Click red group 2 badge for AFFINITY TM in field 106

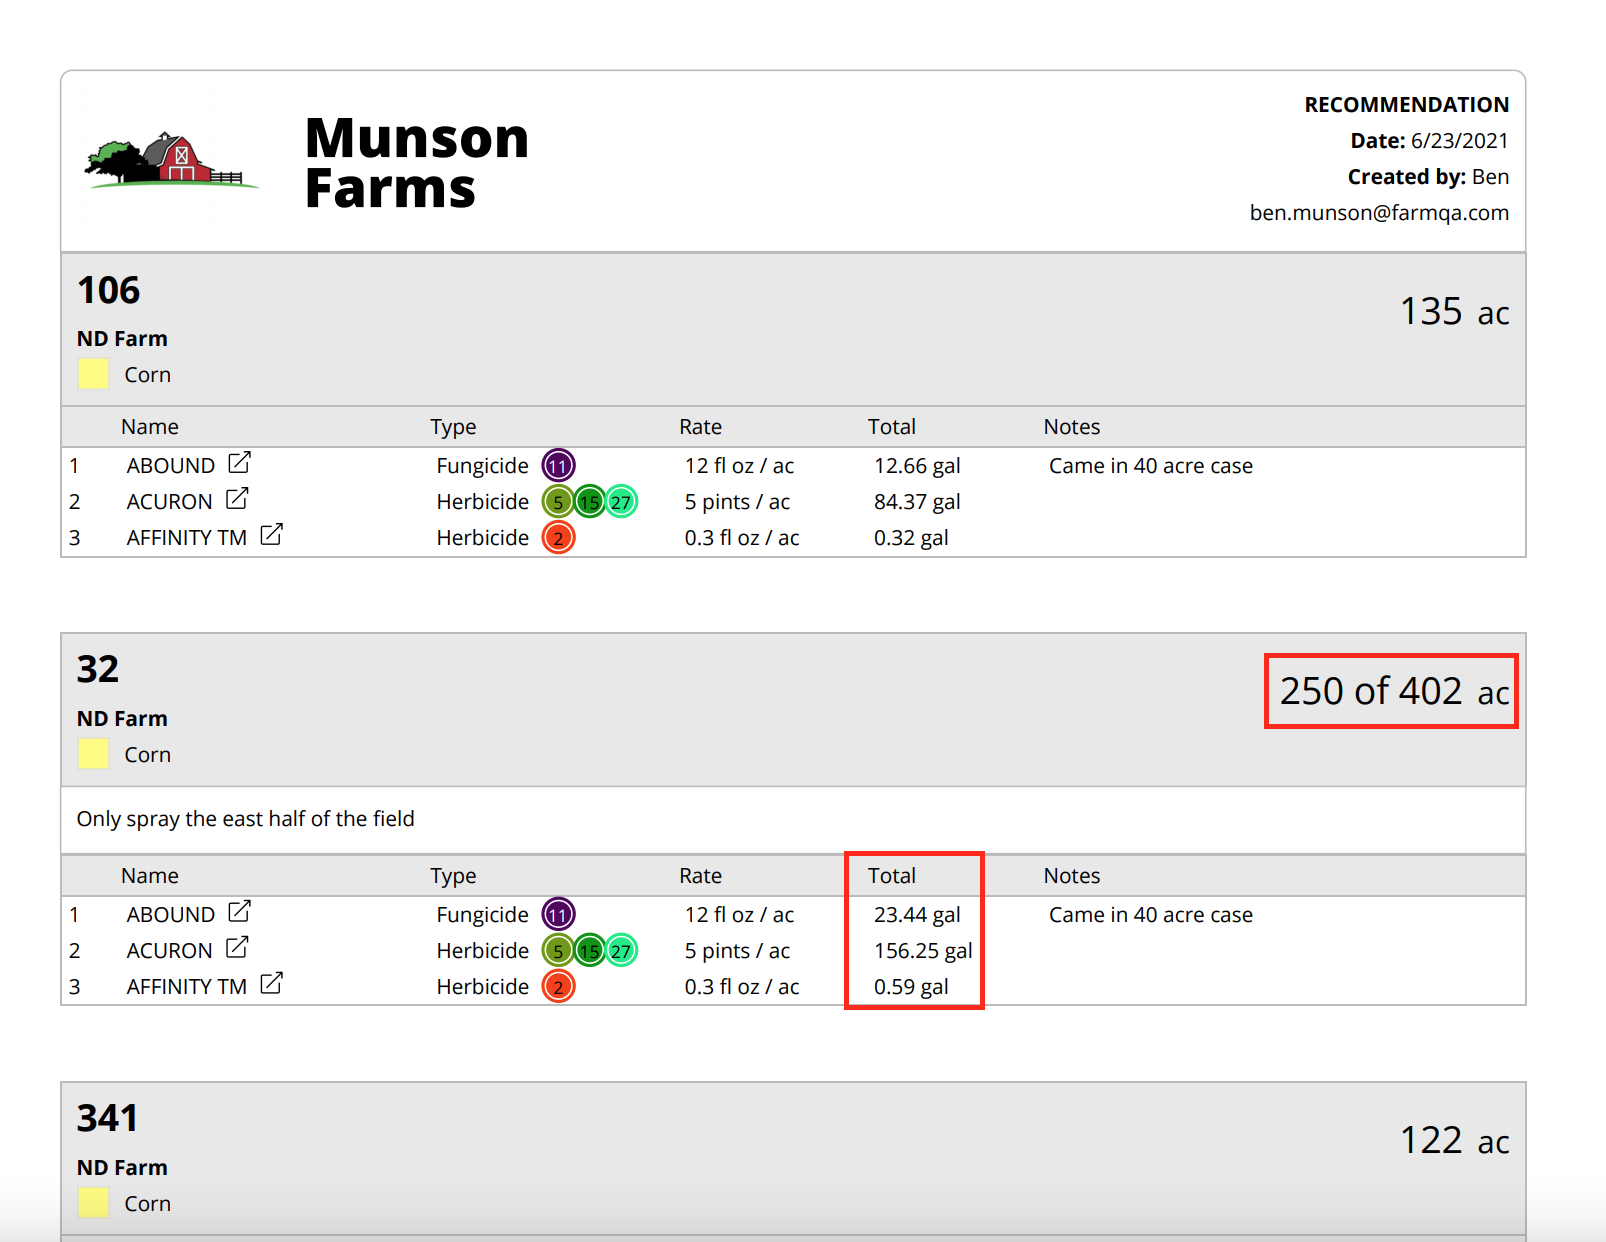(558, 538)
